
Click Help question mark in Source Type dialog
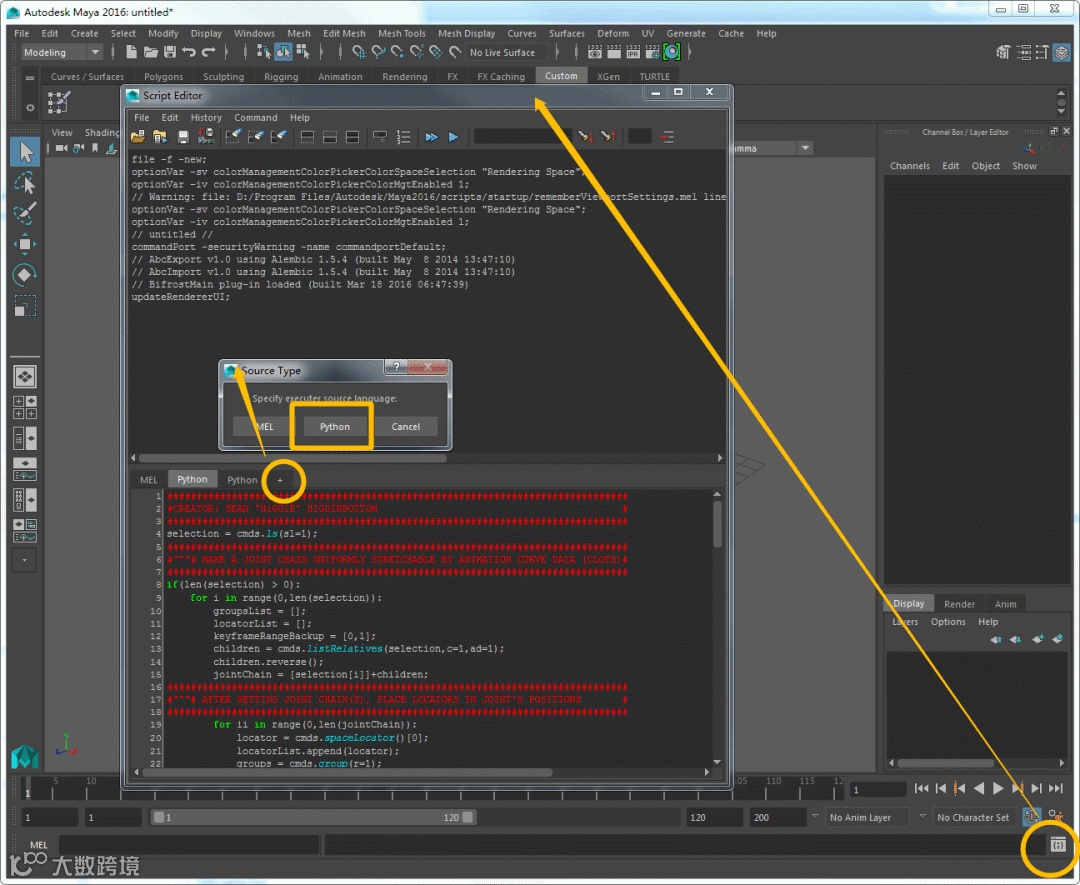(396, 367)
